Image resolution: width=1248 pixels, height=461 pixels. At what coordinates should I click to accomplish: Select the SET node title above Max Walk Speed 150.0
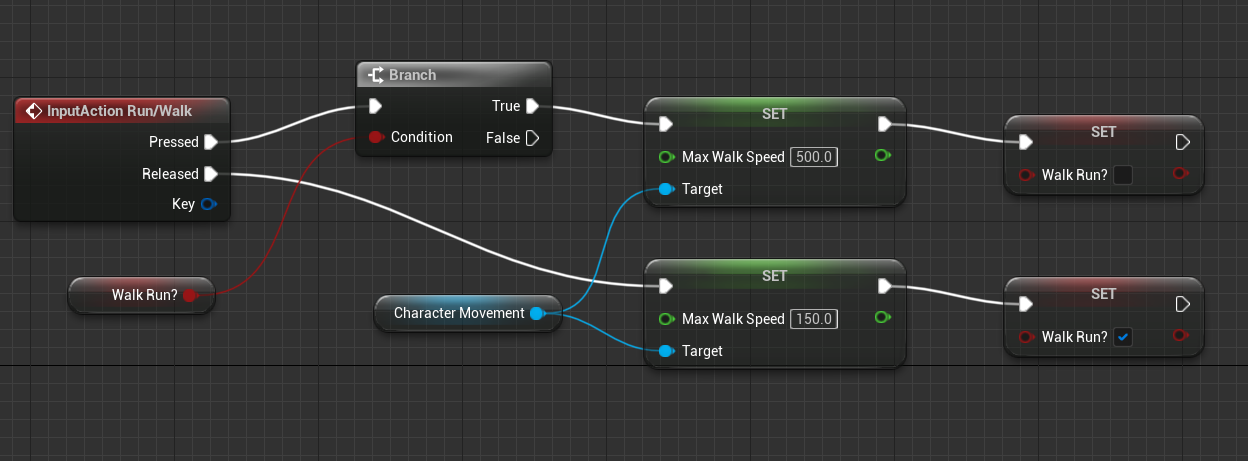coord(775,275)
